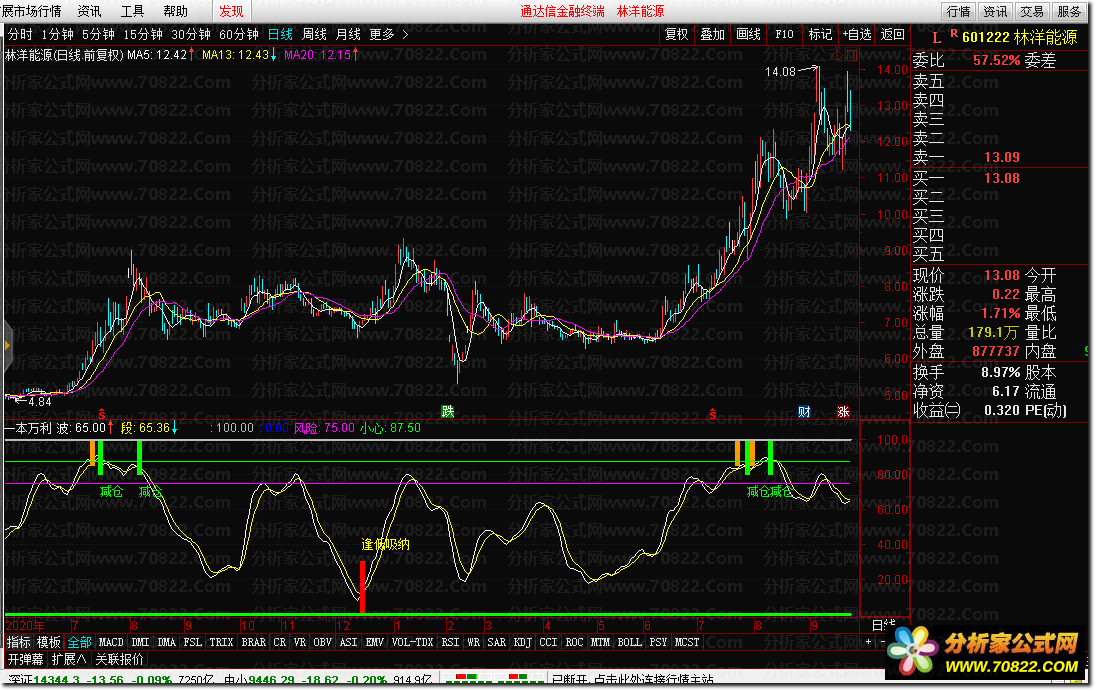Screen dimensions: 1097x691
Task: Switch to the 60分钟 chart
Action: pyautogui.click(x=239, y=34)
